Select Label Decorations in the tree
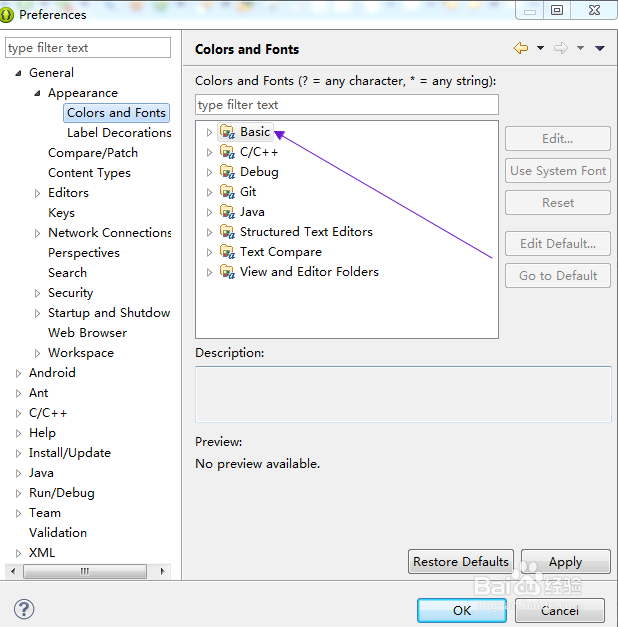The height and width of the screenshot is (627, 618). [x=119, y=133]
